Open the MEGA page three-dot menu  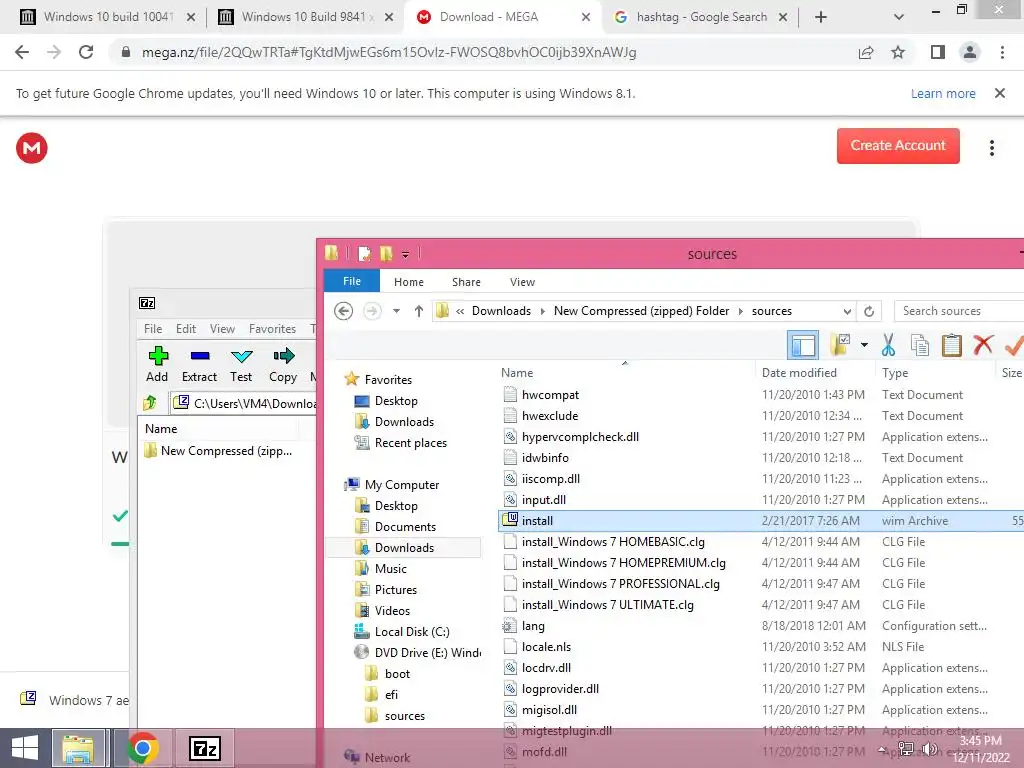tap(991, 148)
